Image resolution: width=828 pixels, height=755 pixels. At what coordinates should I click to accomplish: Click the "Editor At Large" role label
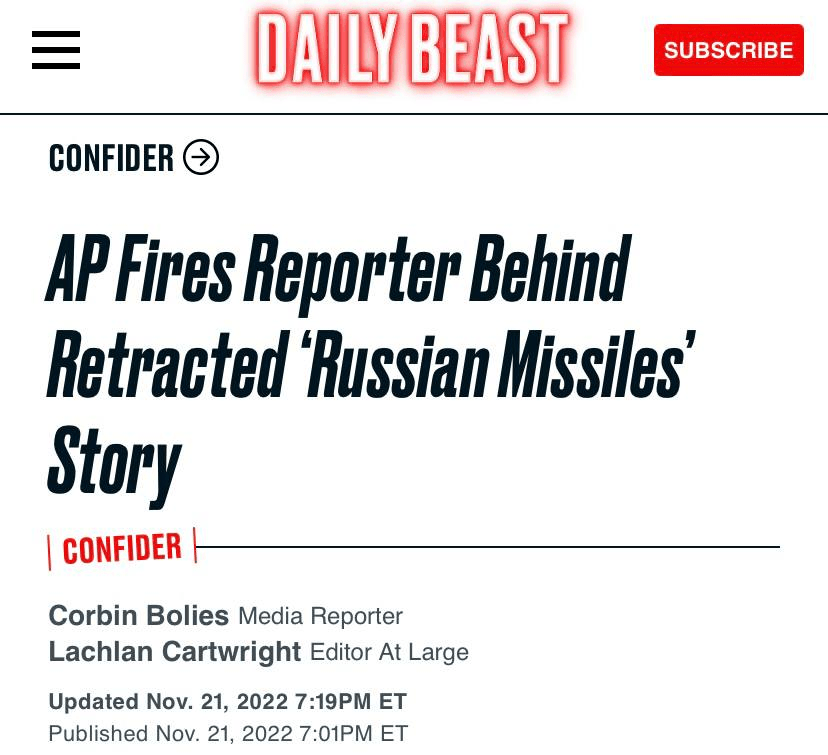click(x=389, y=653)
